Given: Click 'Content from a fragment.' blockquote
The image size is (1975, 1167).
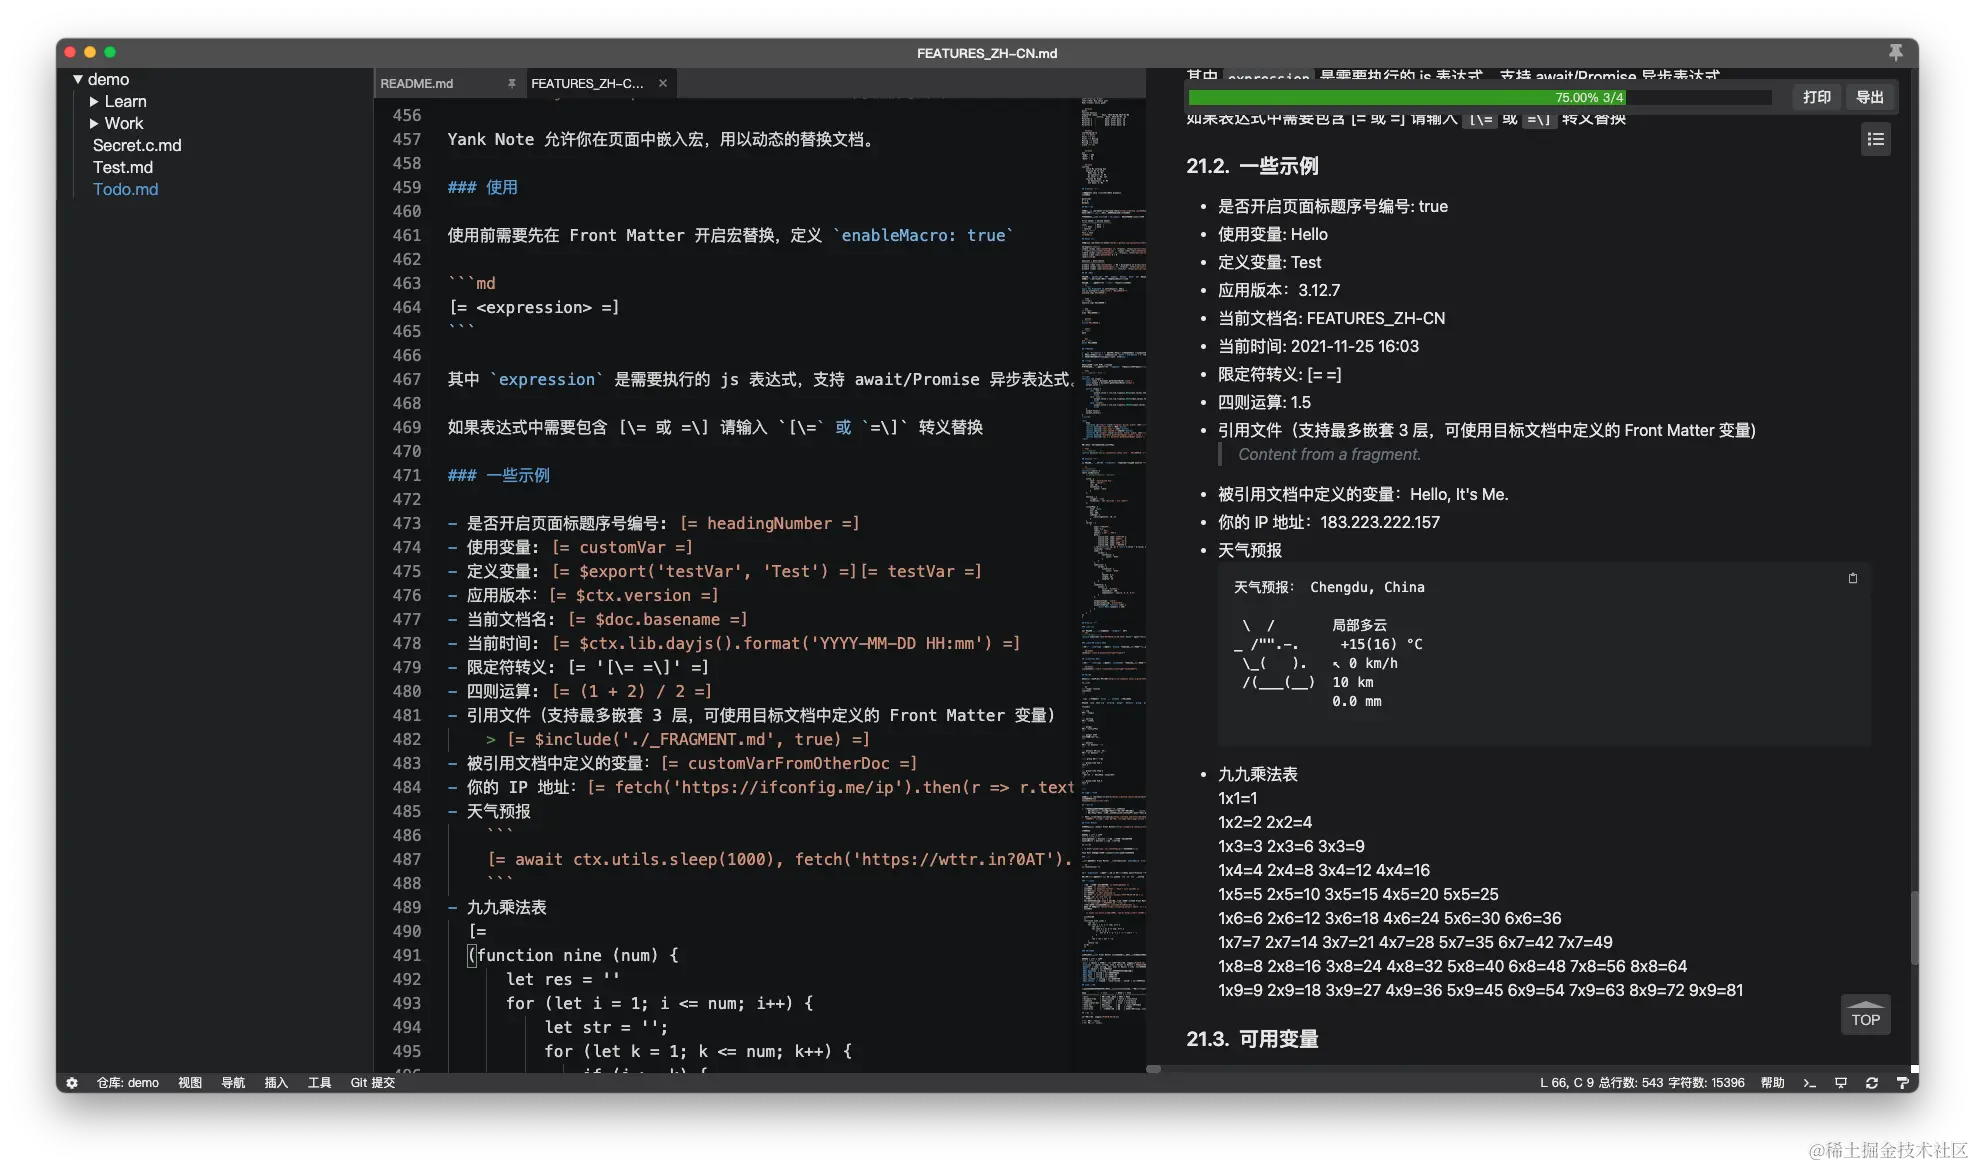Looking at the screenshot, I should (1329, 454).
